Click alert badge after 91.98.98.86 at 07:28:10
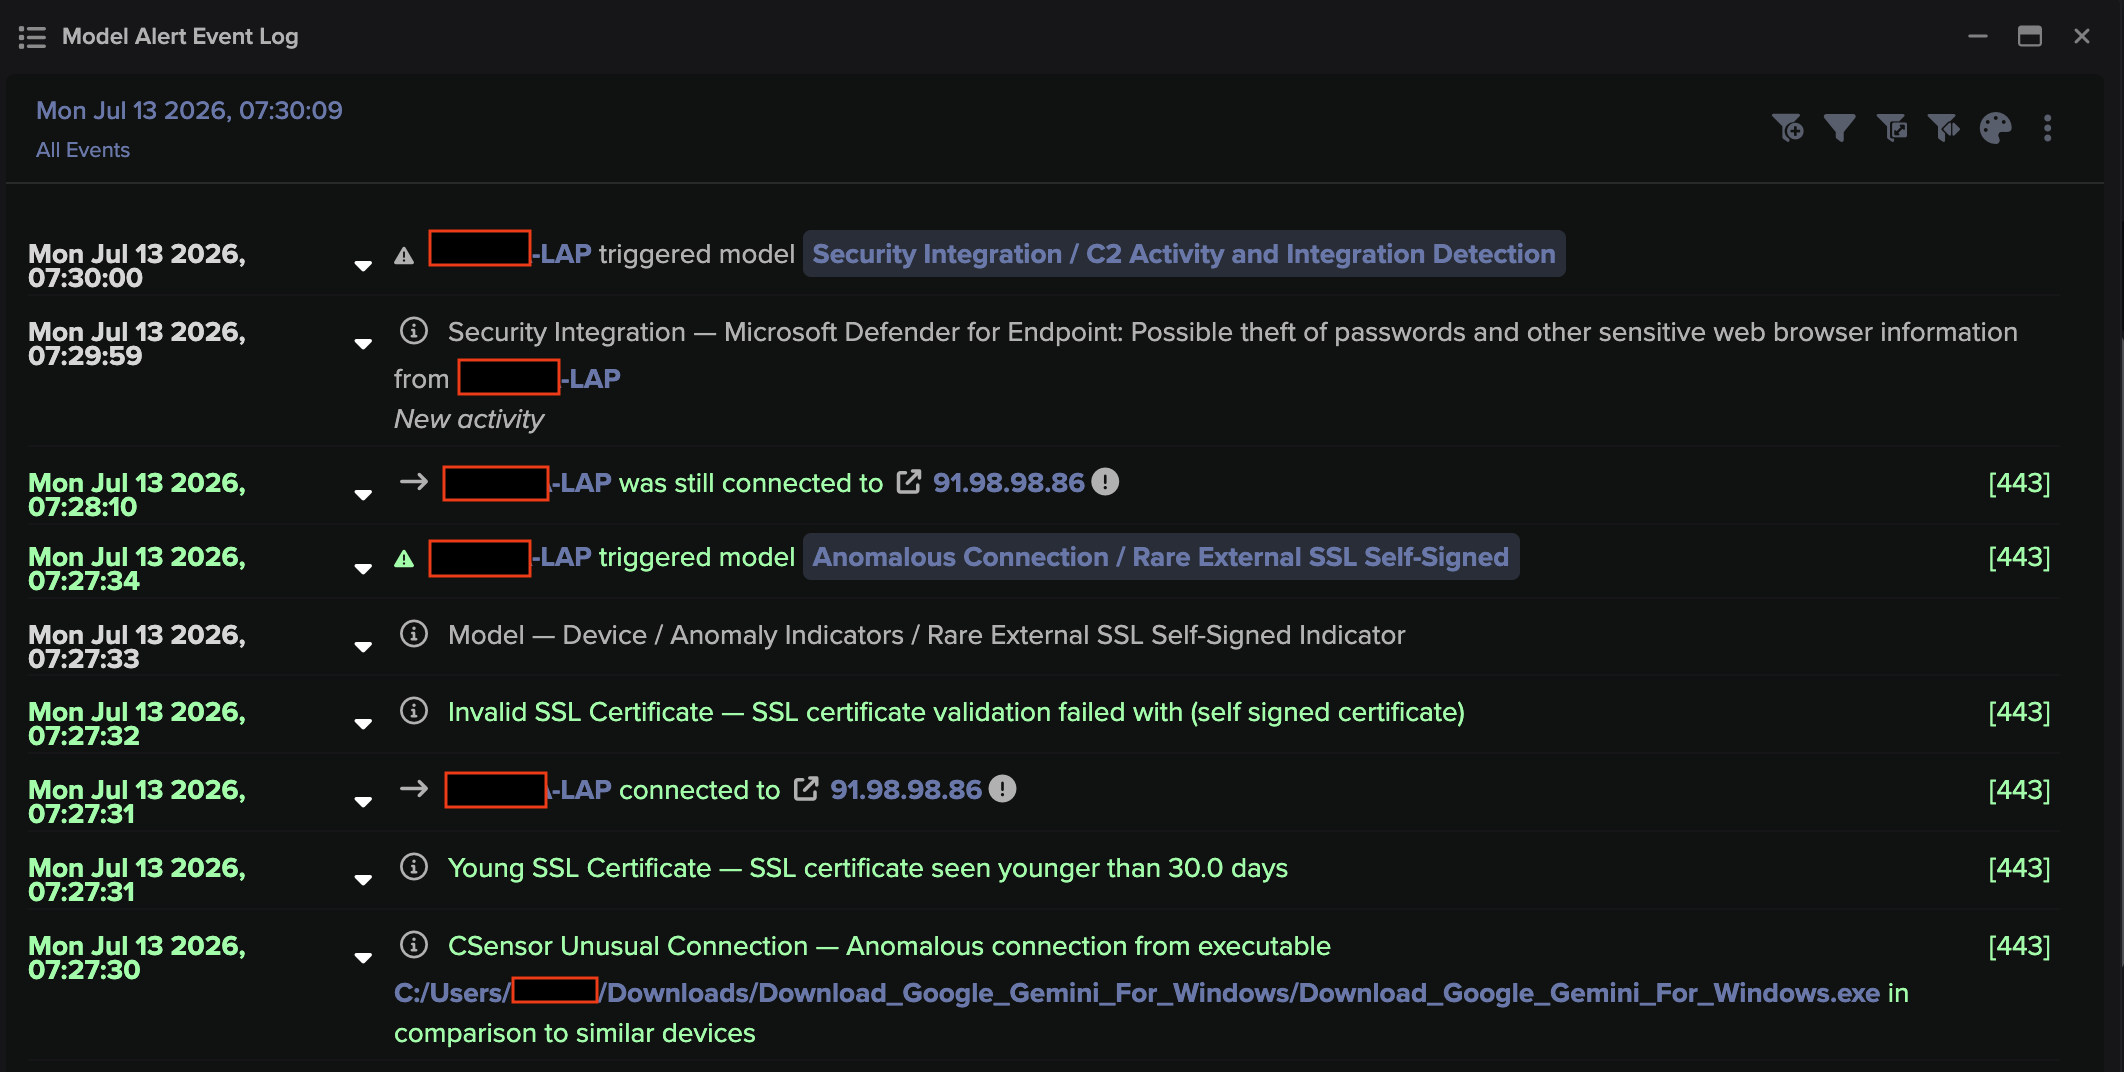This screenshot has height=1072, width=2124. tap(1105, 482)
